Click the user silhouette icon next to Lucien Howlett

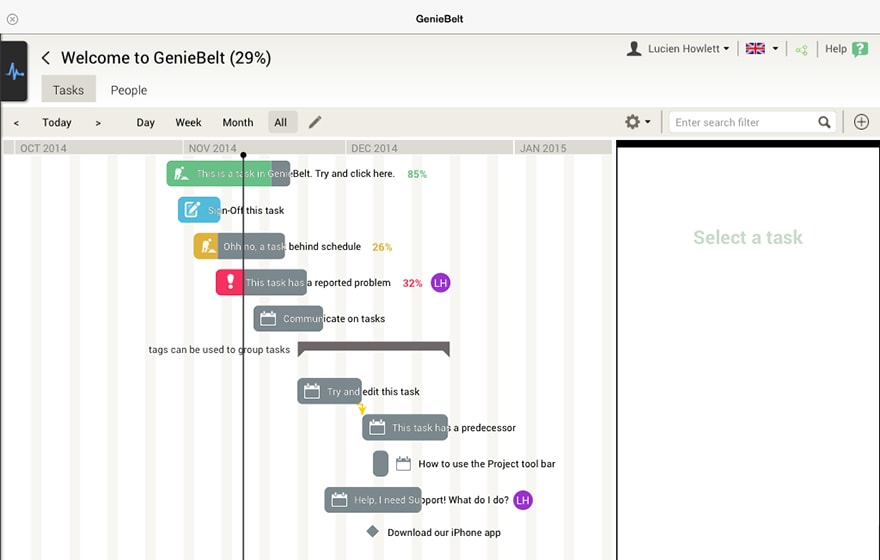[x=634, y=49]
